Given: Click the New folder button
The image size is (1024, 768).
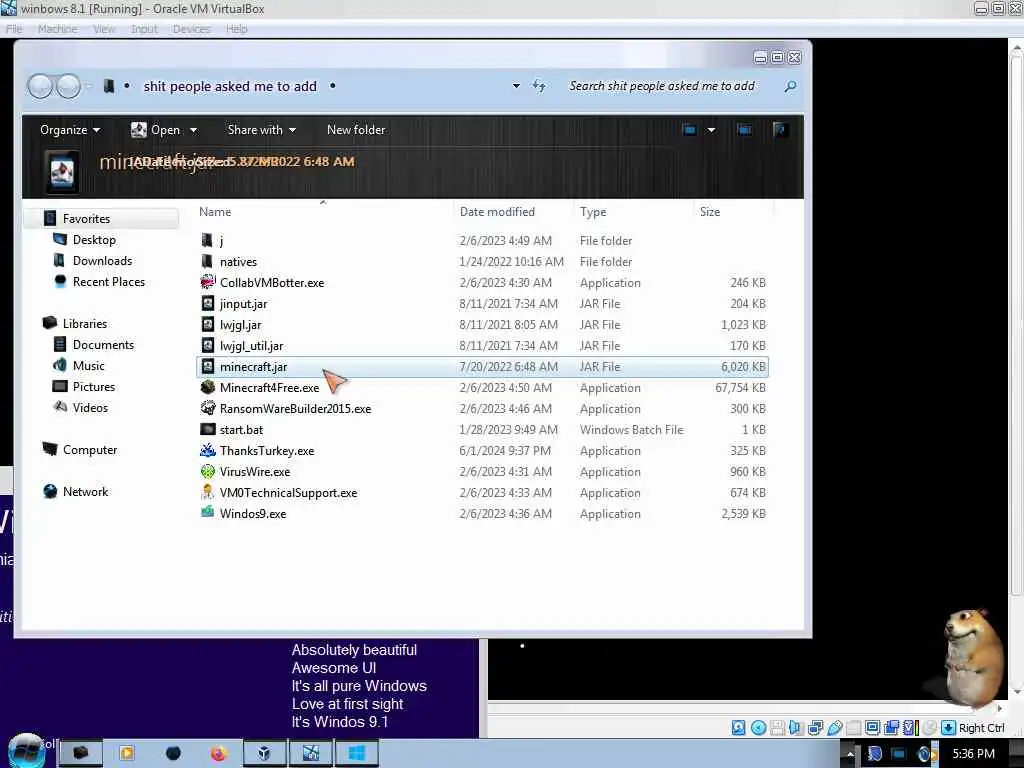Looking at the screenshot, I should click(x=356, y=130).
